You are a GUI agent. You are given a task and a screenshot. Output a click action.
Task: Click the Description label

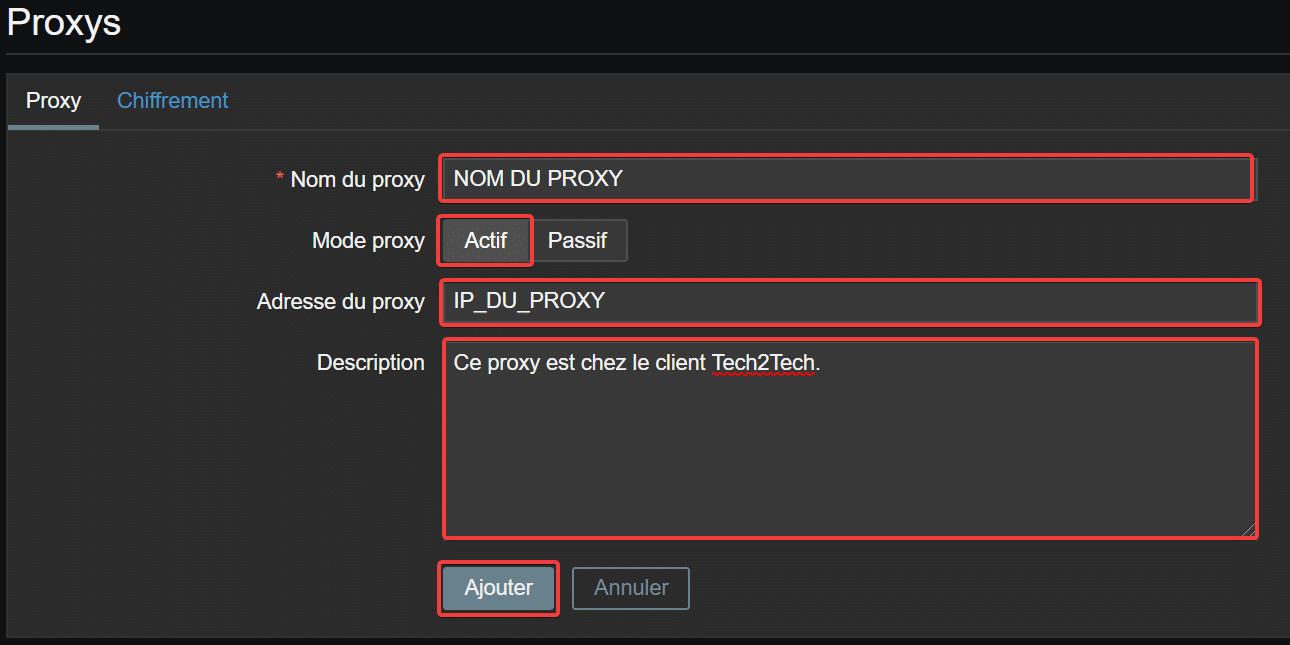click(371, 363)
